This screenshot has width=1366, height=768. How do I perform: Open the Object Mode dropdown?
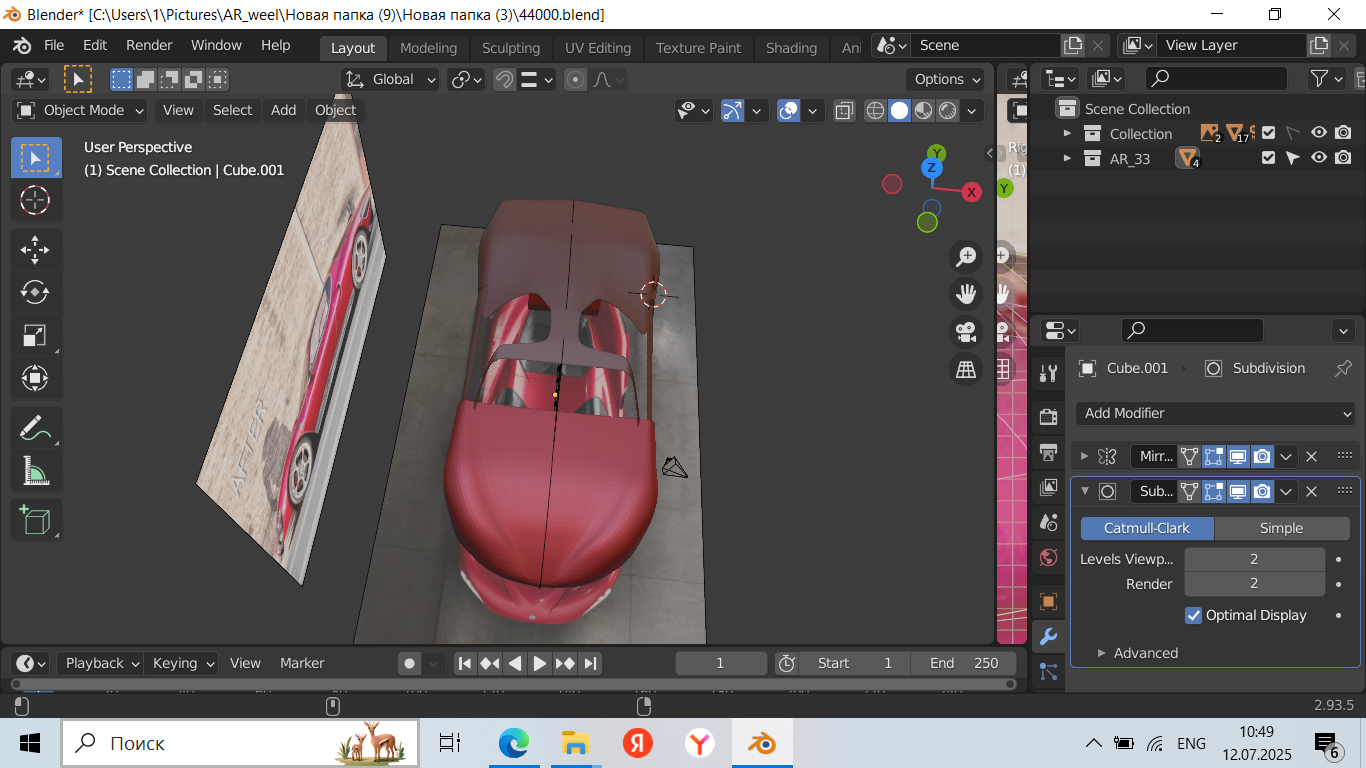click(x=81, y=110)
